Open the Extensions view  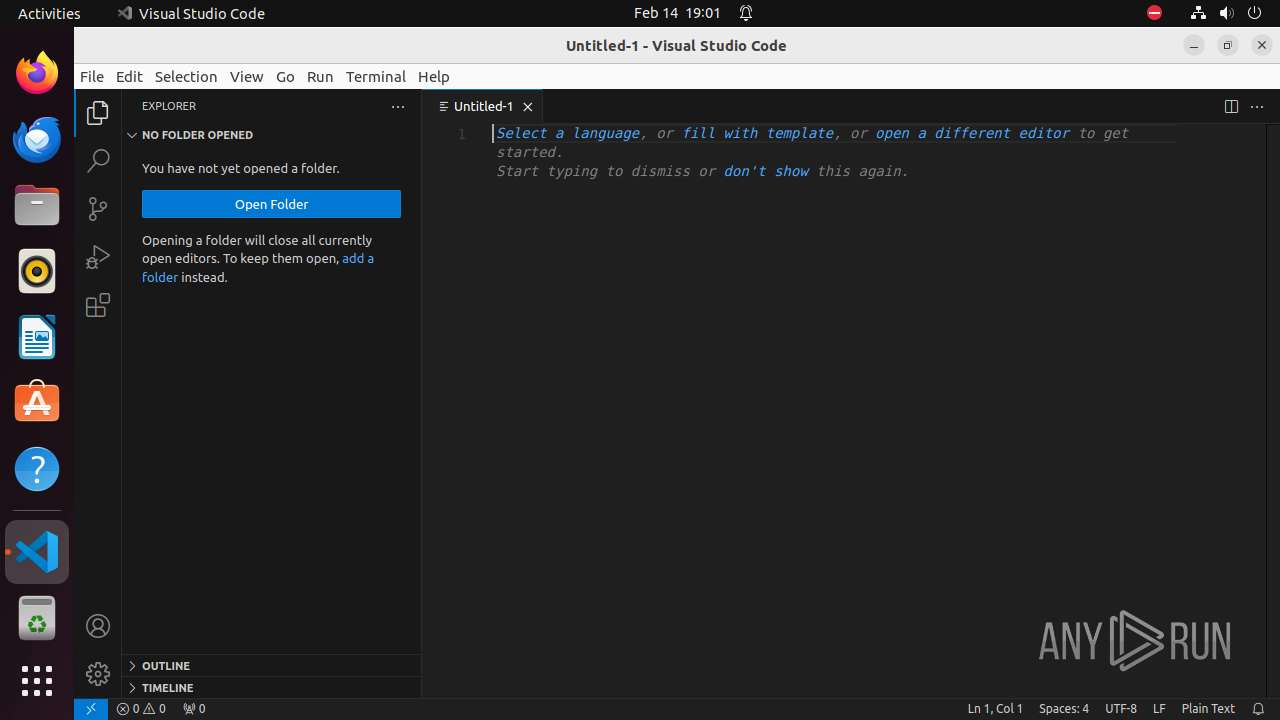98,305
